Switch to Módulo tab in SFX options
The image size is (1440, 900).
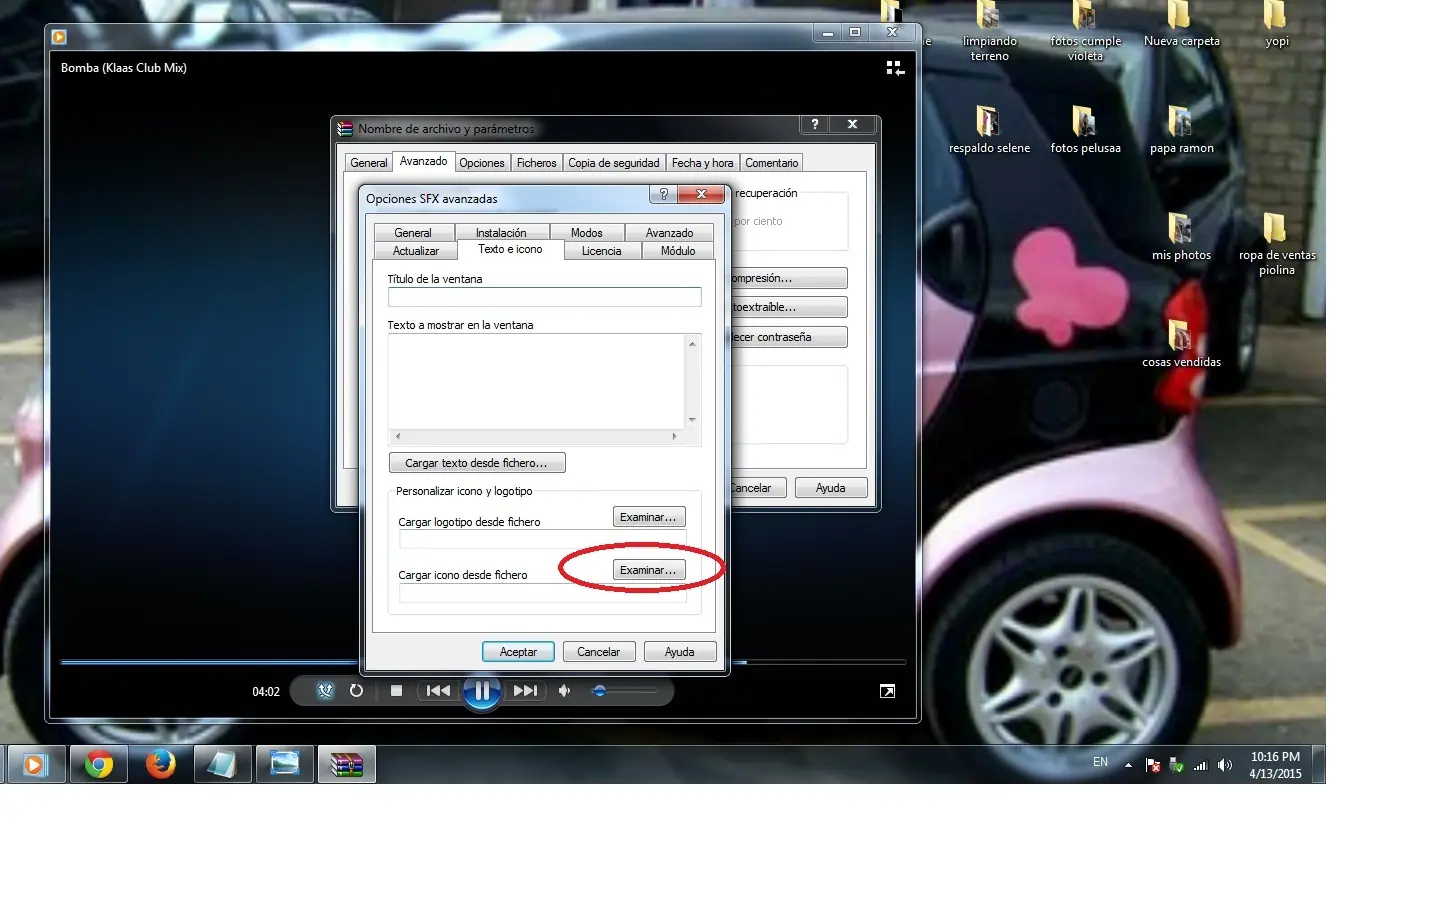[x=678, y=251]
